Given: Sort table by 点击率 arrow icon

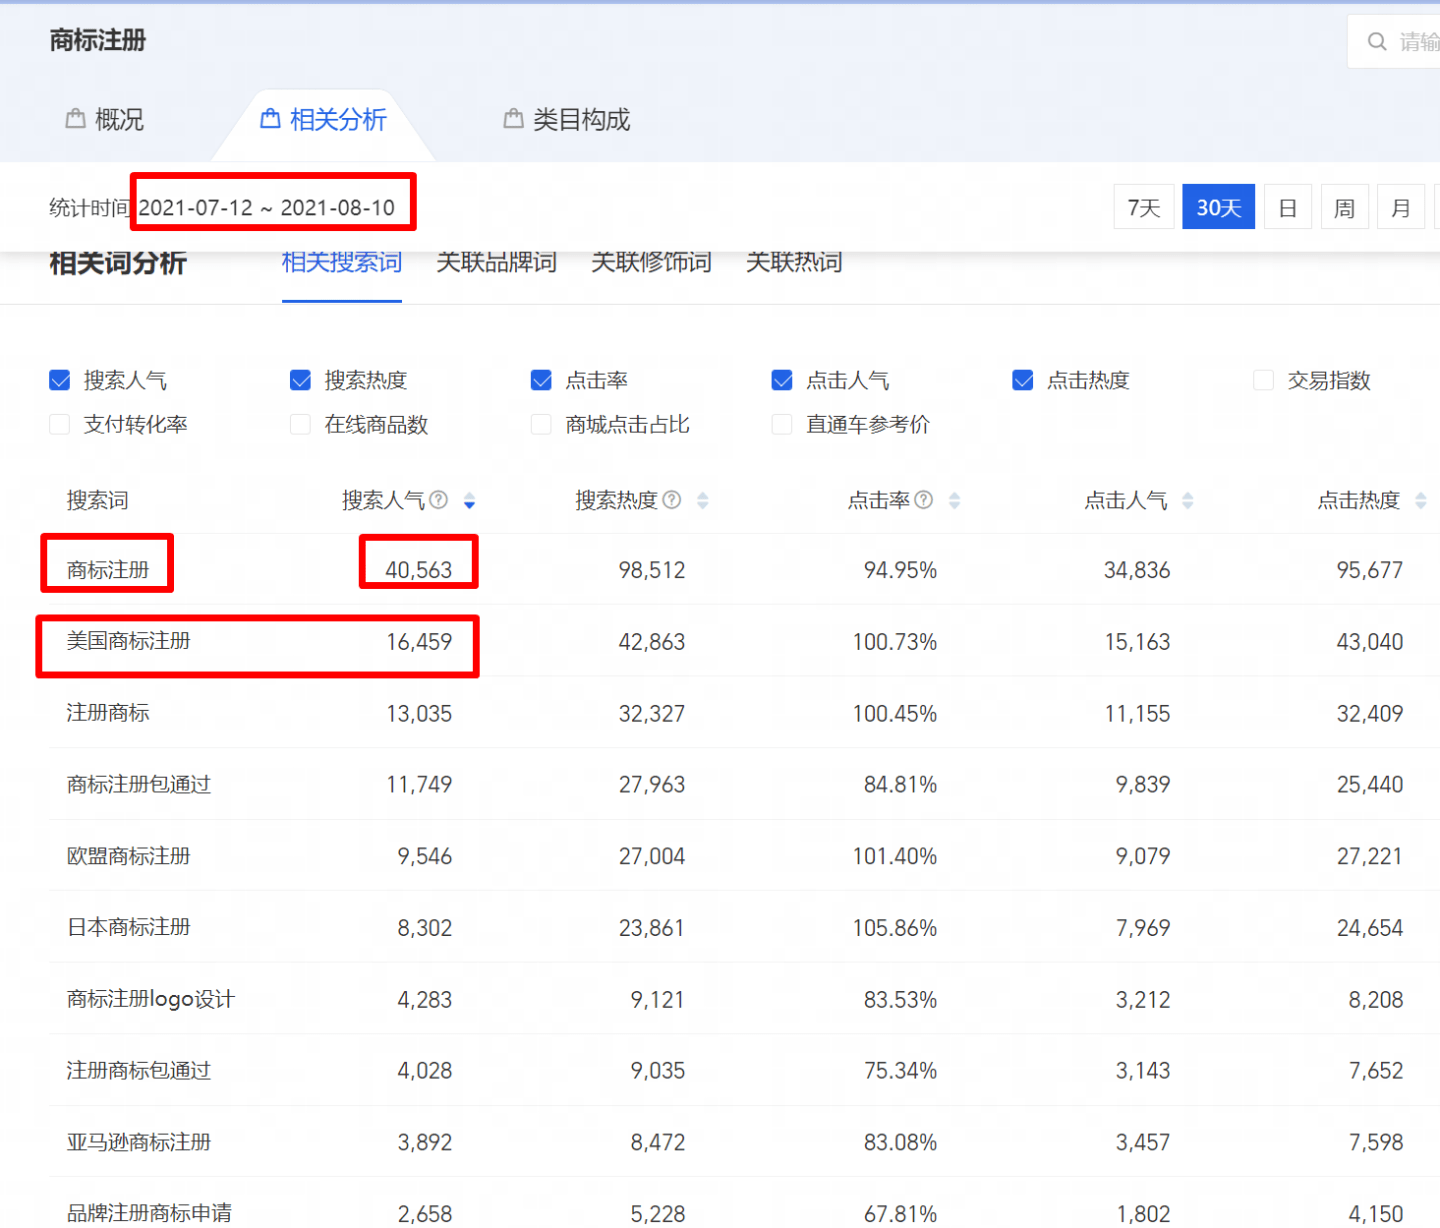Looking at the screenshot, I should (954, 501).
